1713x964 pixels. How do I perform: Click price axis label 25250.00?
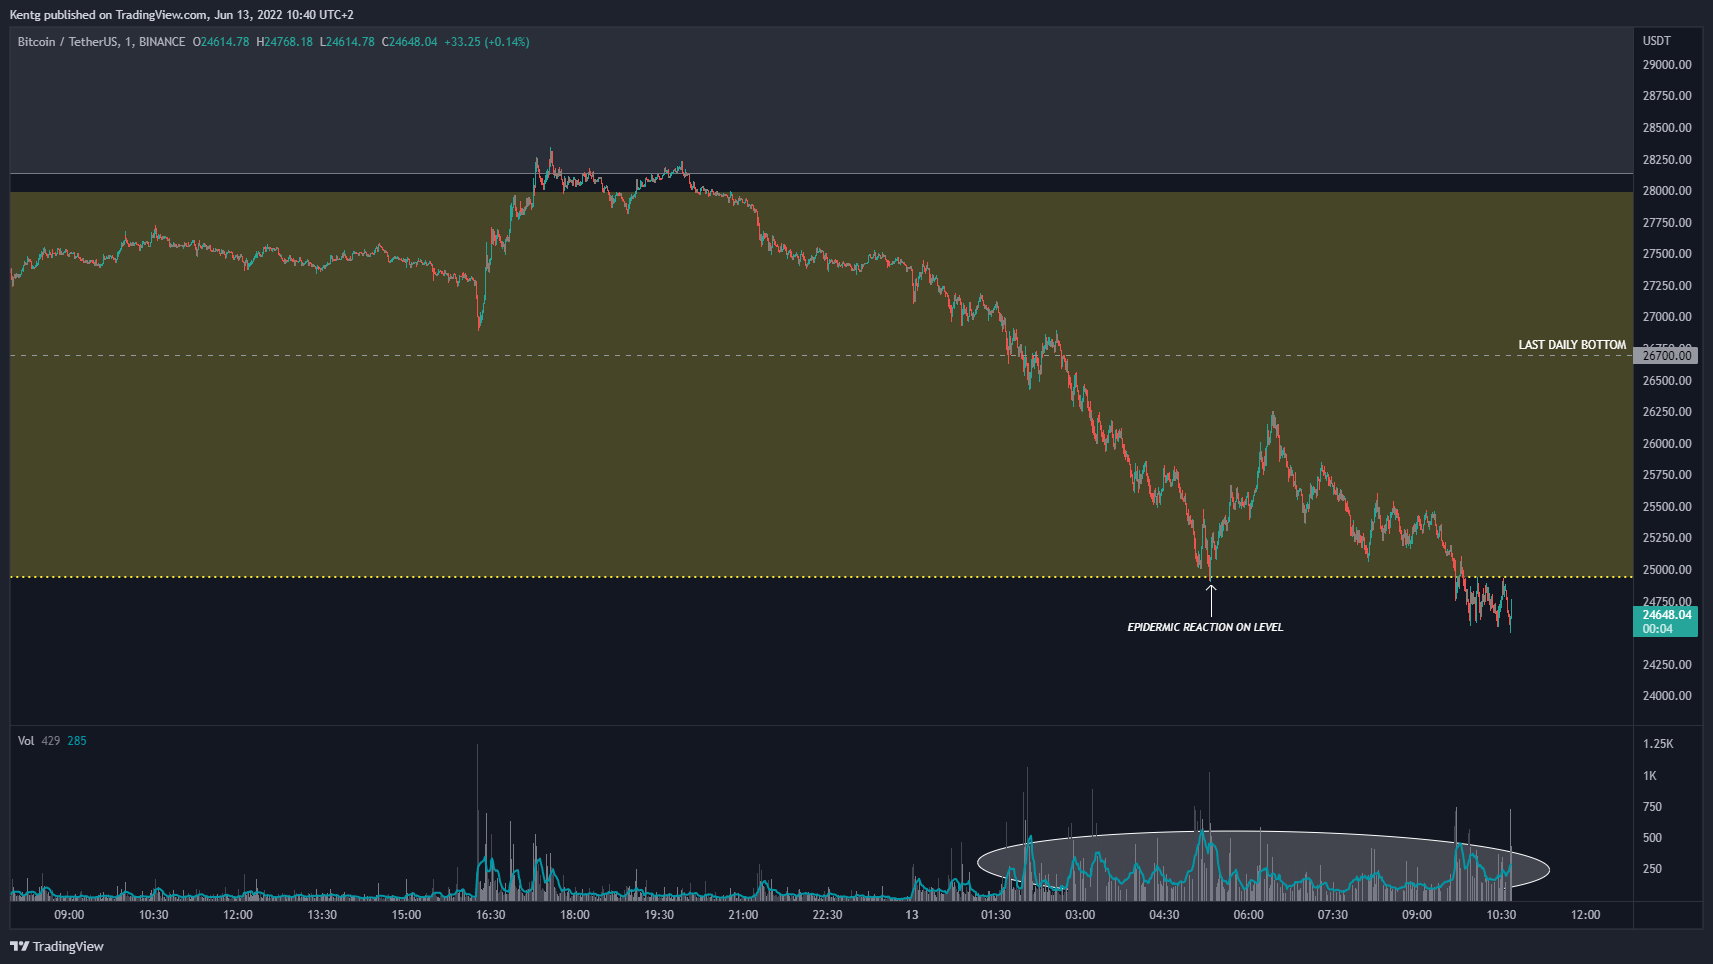(x=1667, y=538)
